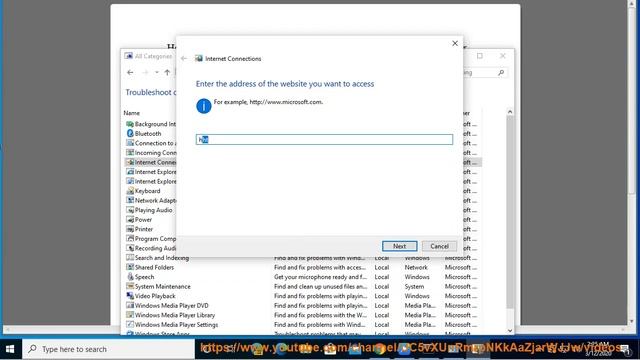Viewport: 640px width, 360px height.
Task: Select Windows Media Player Library icon
Action: [x=130, y=315]
